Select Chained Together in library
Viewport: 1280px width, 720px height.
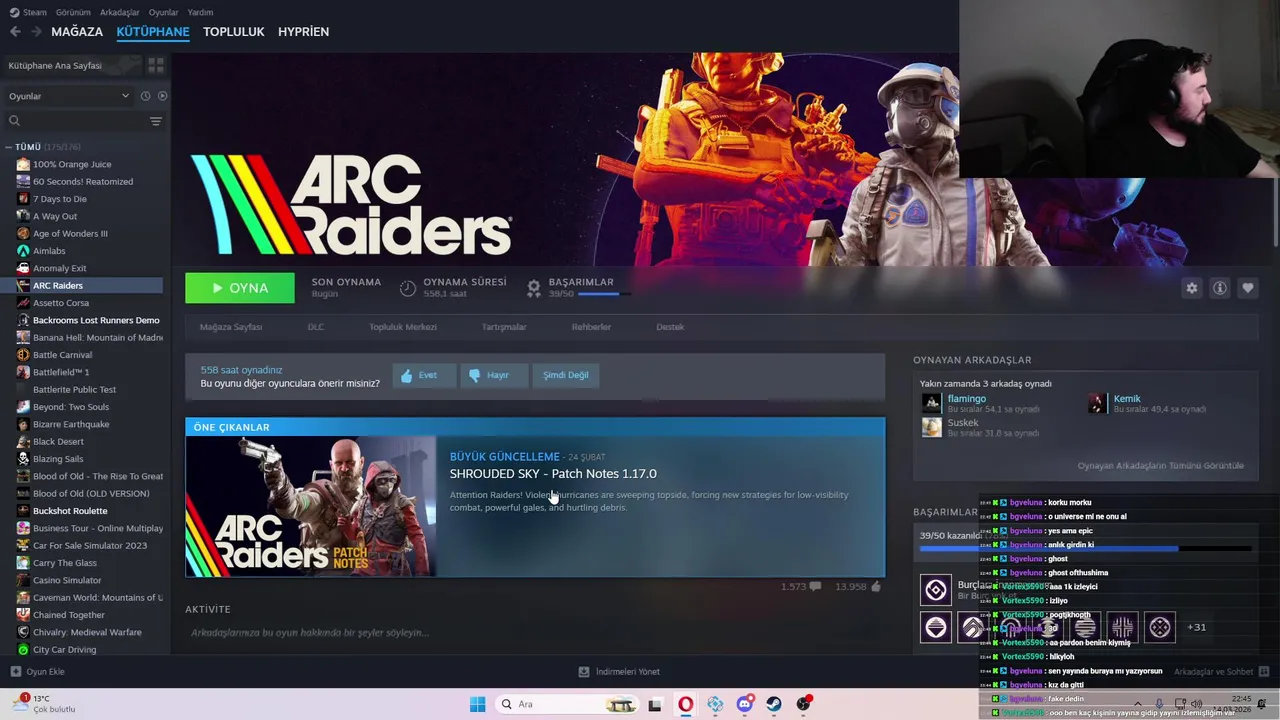click(68, 615)
